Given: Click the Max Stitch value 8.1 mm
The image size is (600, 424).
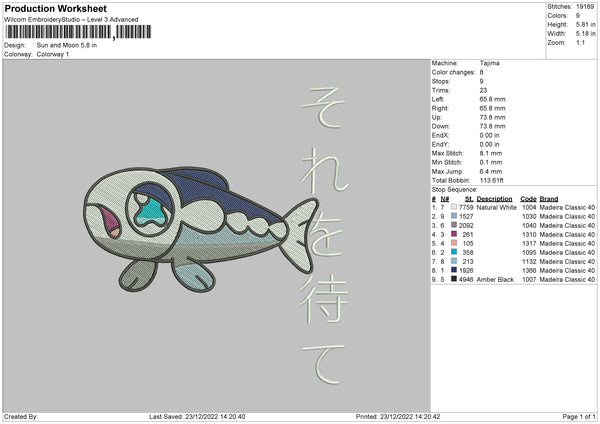Looking at the screenshot, I should pos(491,153).
